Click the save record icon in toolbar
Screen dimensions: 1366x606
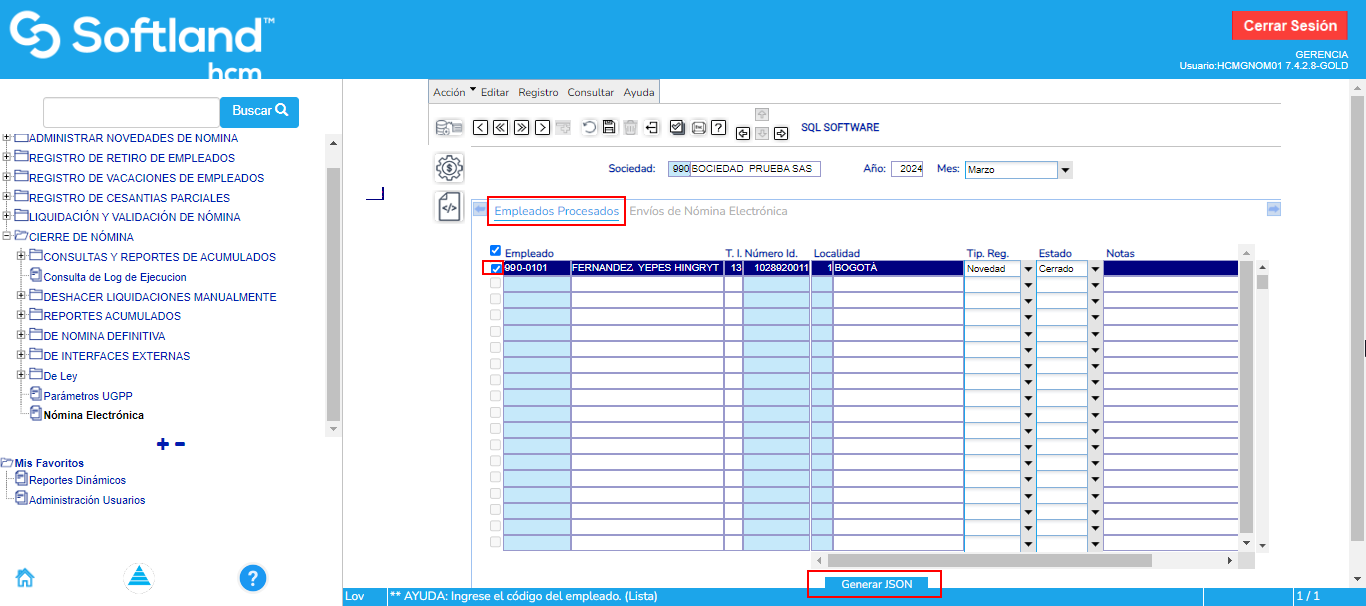tap(609, 127)
